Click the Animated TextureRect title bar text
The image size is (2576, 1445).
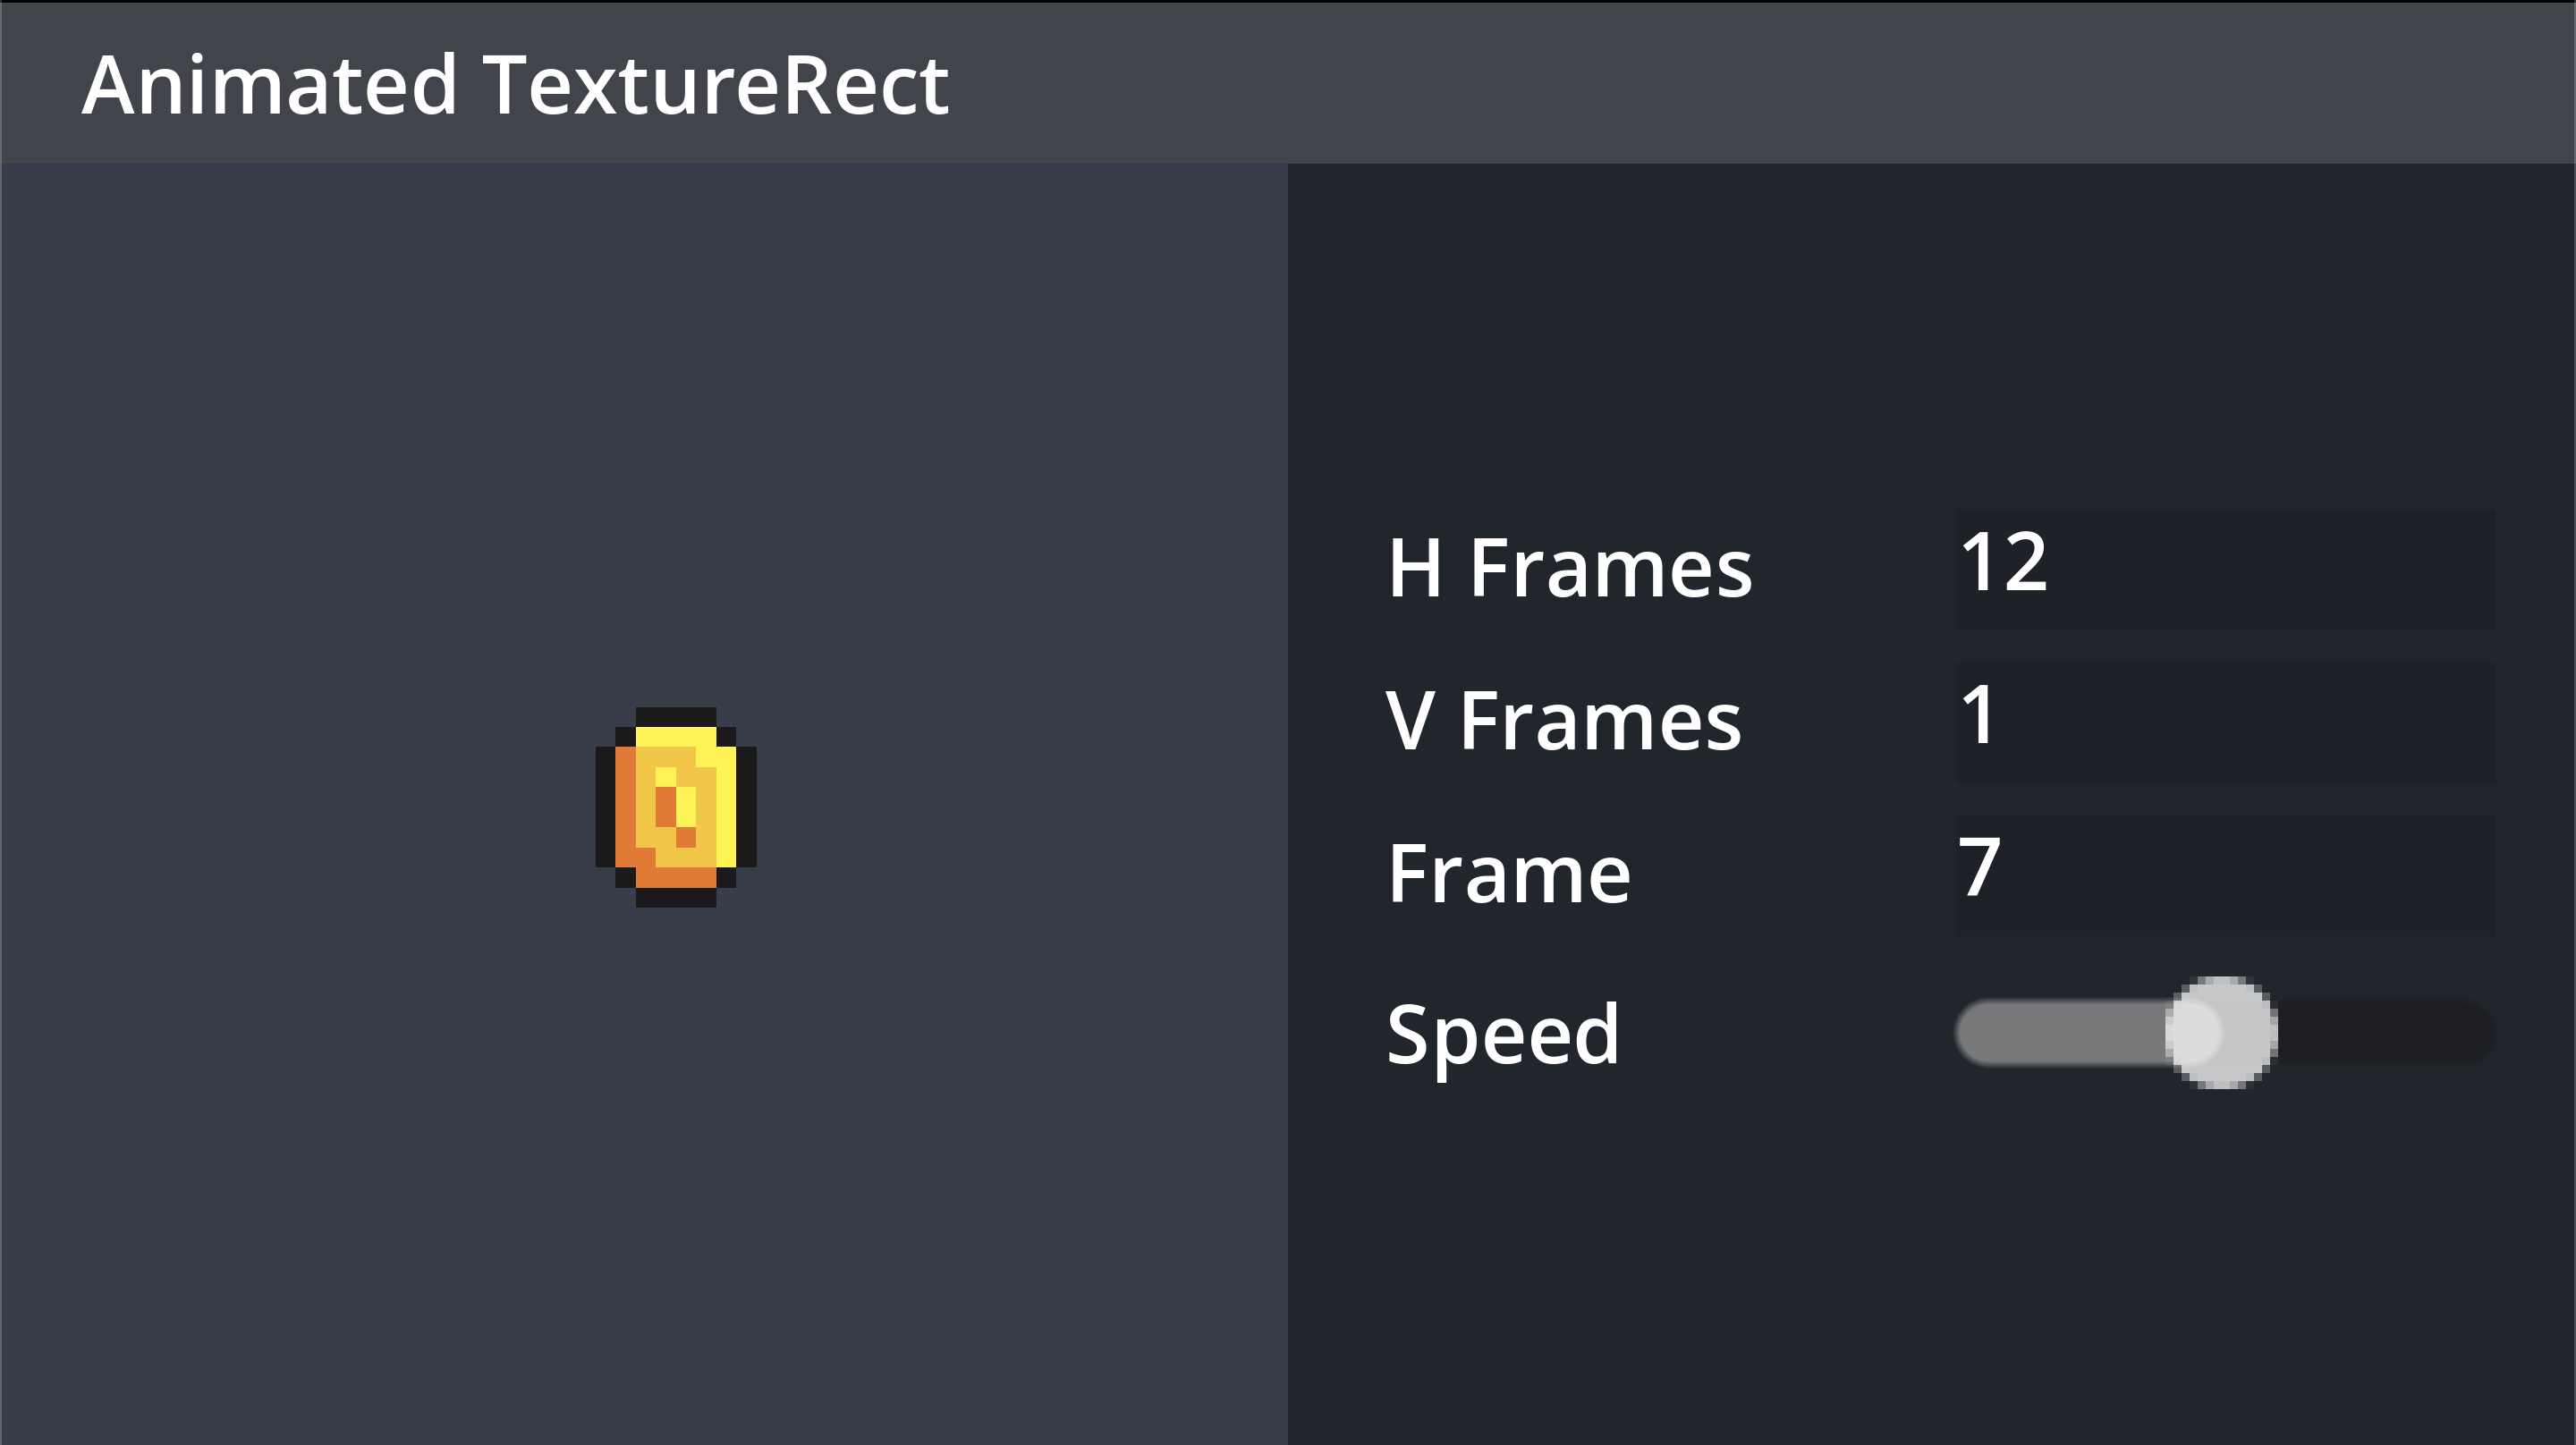coord(515,85)
